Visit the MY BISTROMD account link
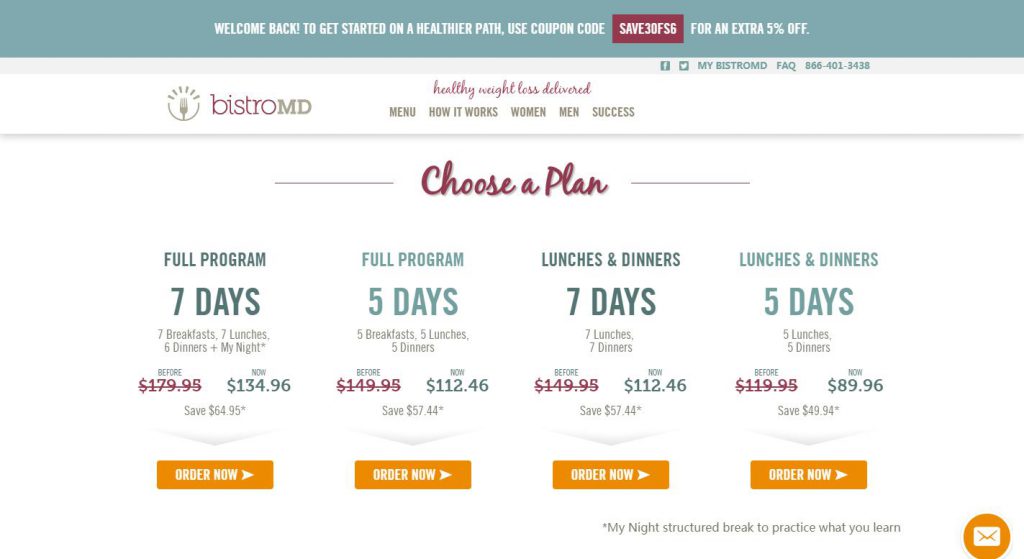1024x559 pixels. [732, 66]
